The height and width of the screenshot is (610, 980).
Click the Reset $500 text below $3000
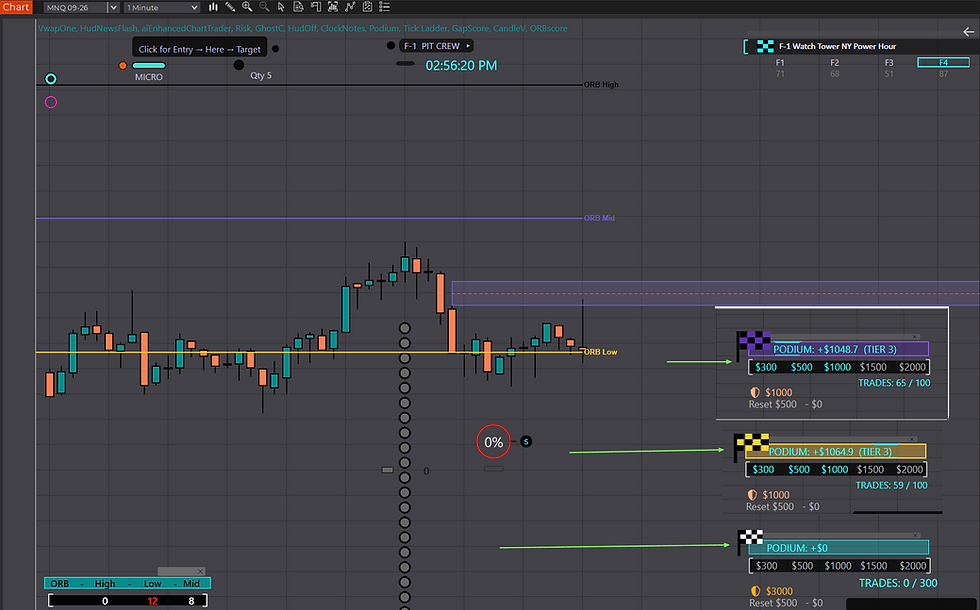tap(772, 603)
